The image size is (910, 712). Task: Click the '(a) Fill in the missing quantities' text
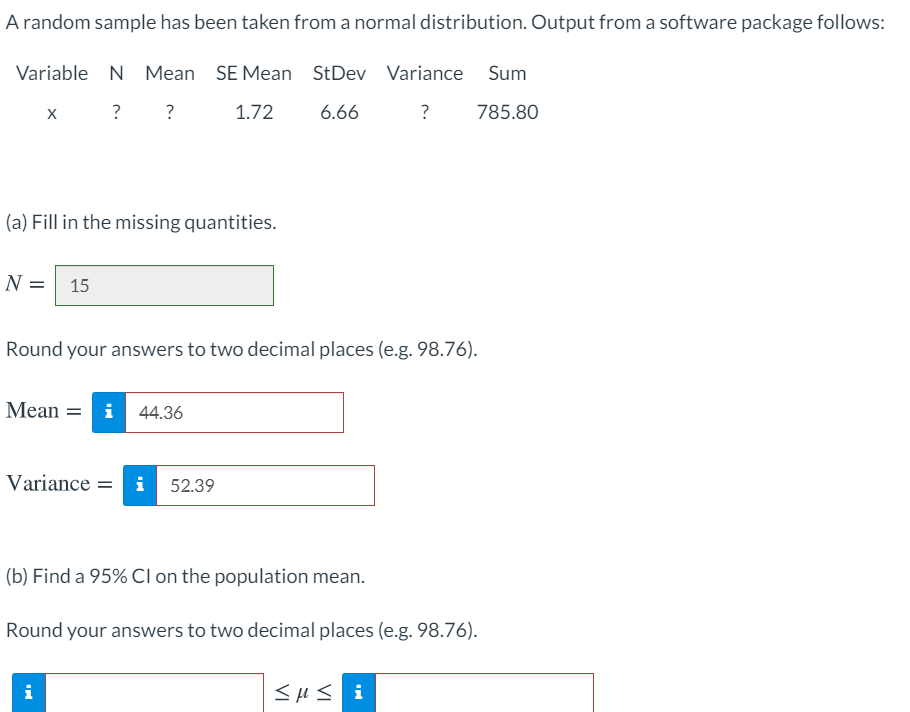pos(141,222)
